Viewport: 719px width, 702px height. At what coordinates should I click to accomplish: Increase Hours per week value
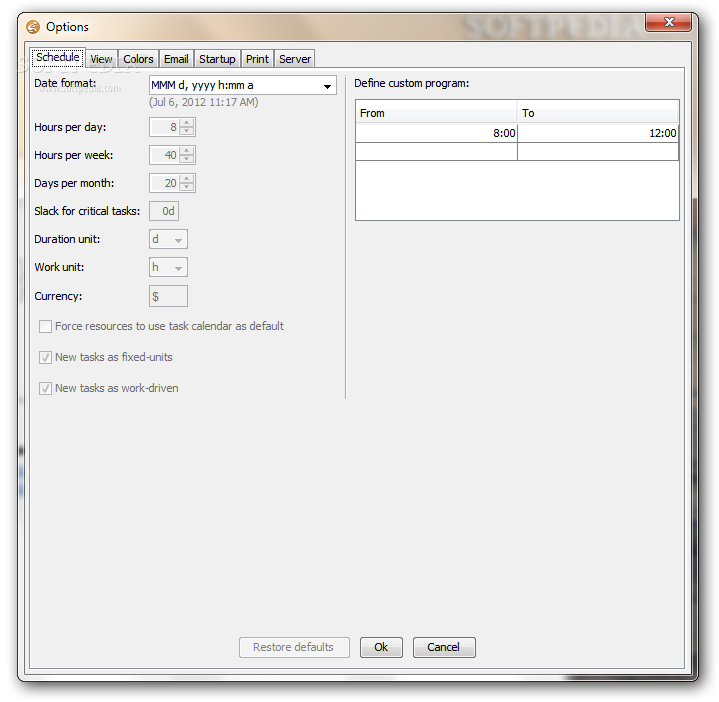pyautogui.click(x=186, y=151)
